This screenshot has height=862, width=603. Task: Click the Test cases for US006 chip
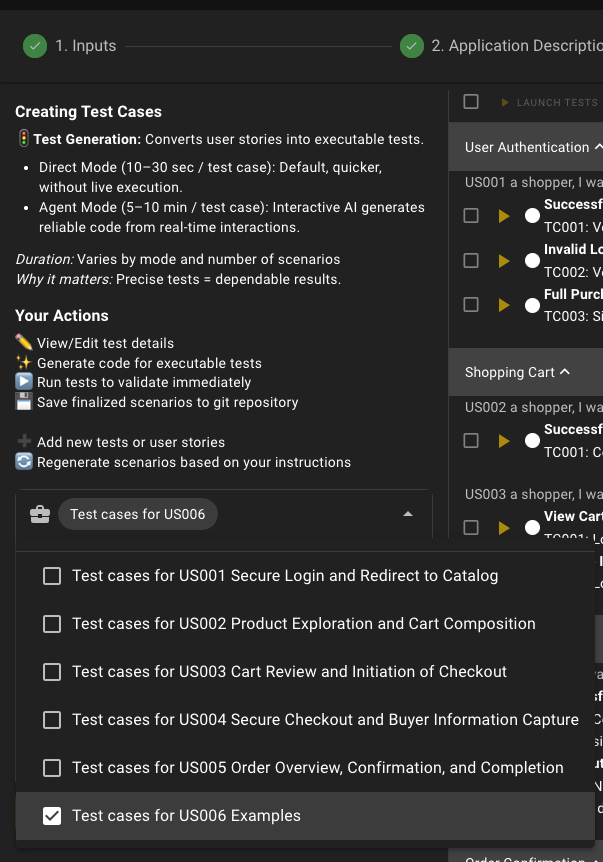(137, 515)
